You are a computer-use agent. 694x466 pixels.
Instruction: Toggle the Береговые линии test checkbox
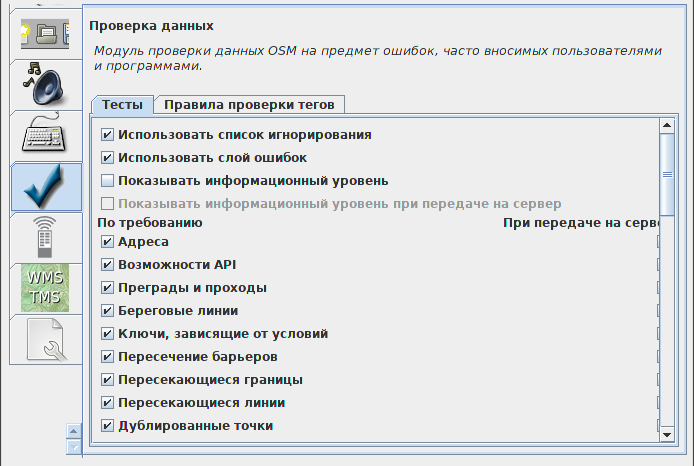click(107, 311)
